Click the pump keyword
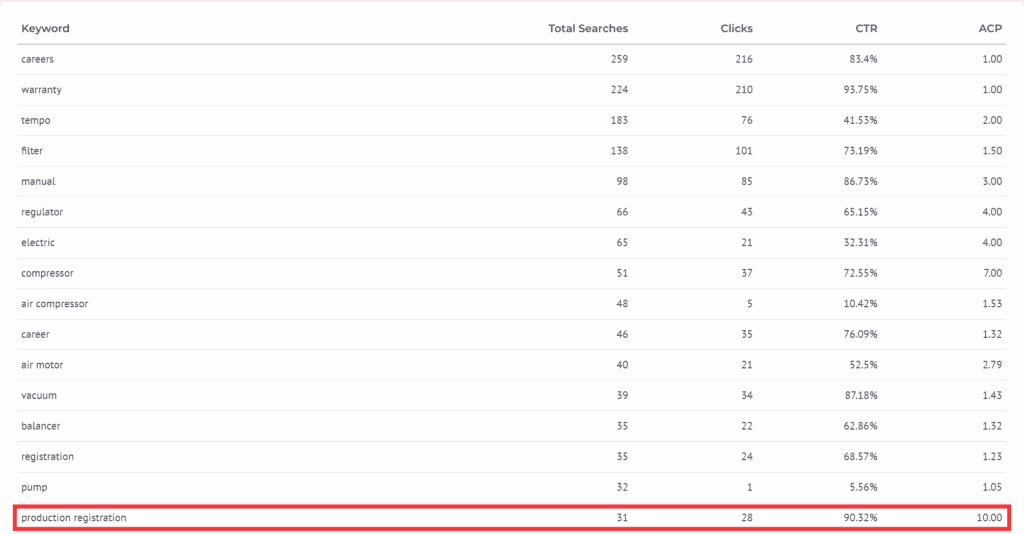 [34, 487]
